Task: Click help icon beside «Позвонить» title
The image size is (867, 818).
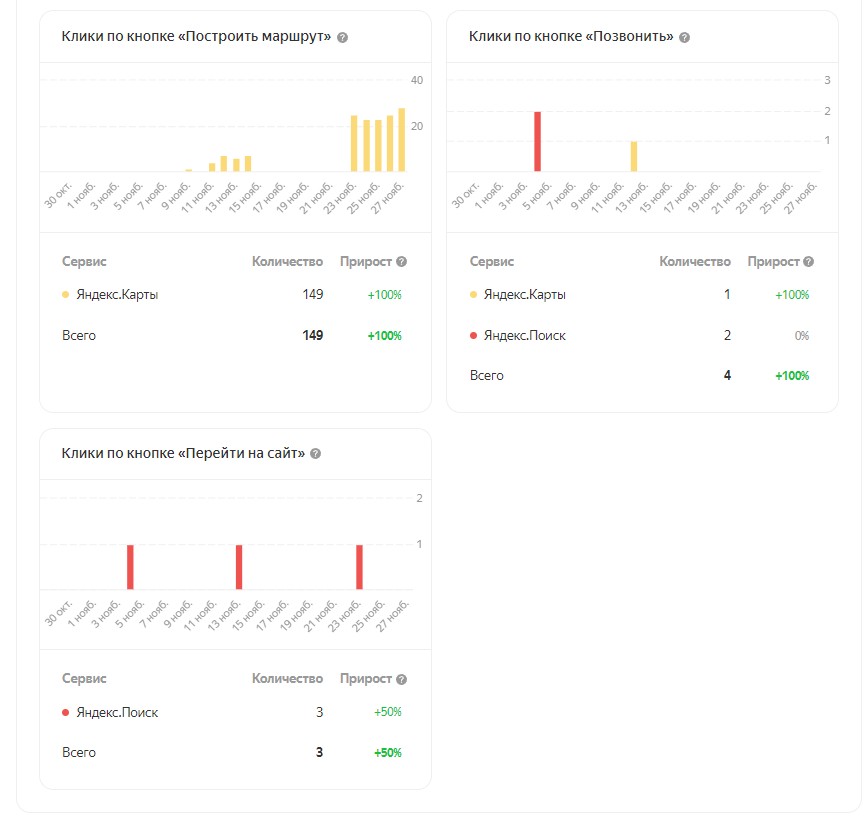Action: pos(684,37)
